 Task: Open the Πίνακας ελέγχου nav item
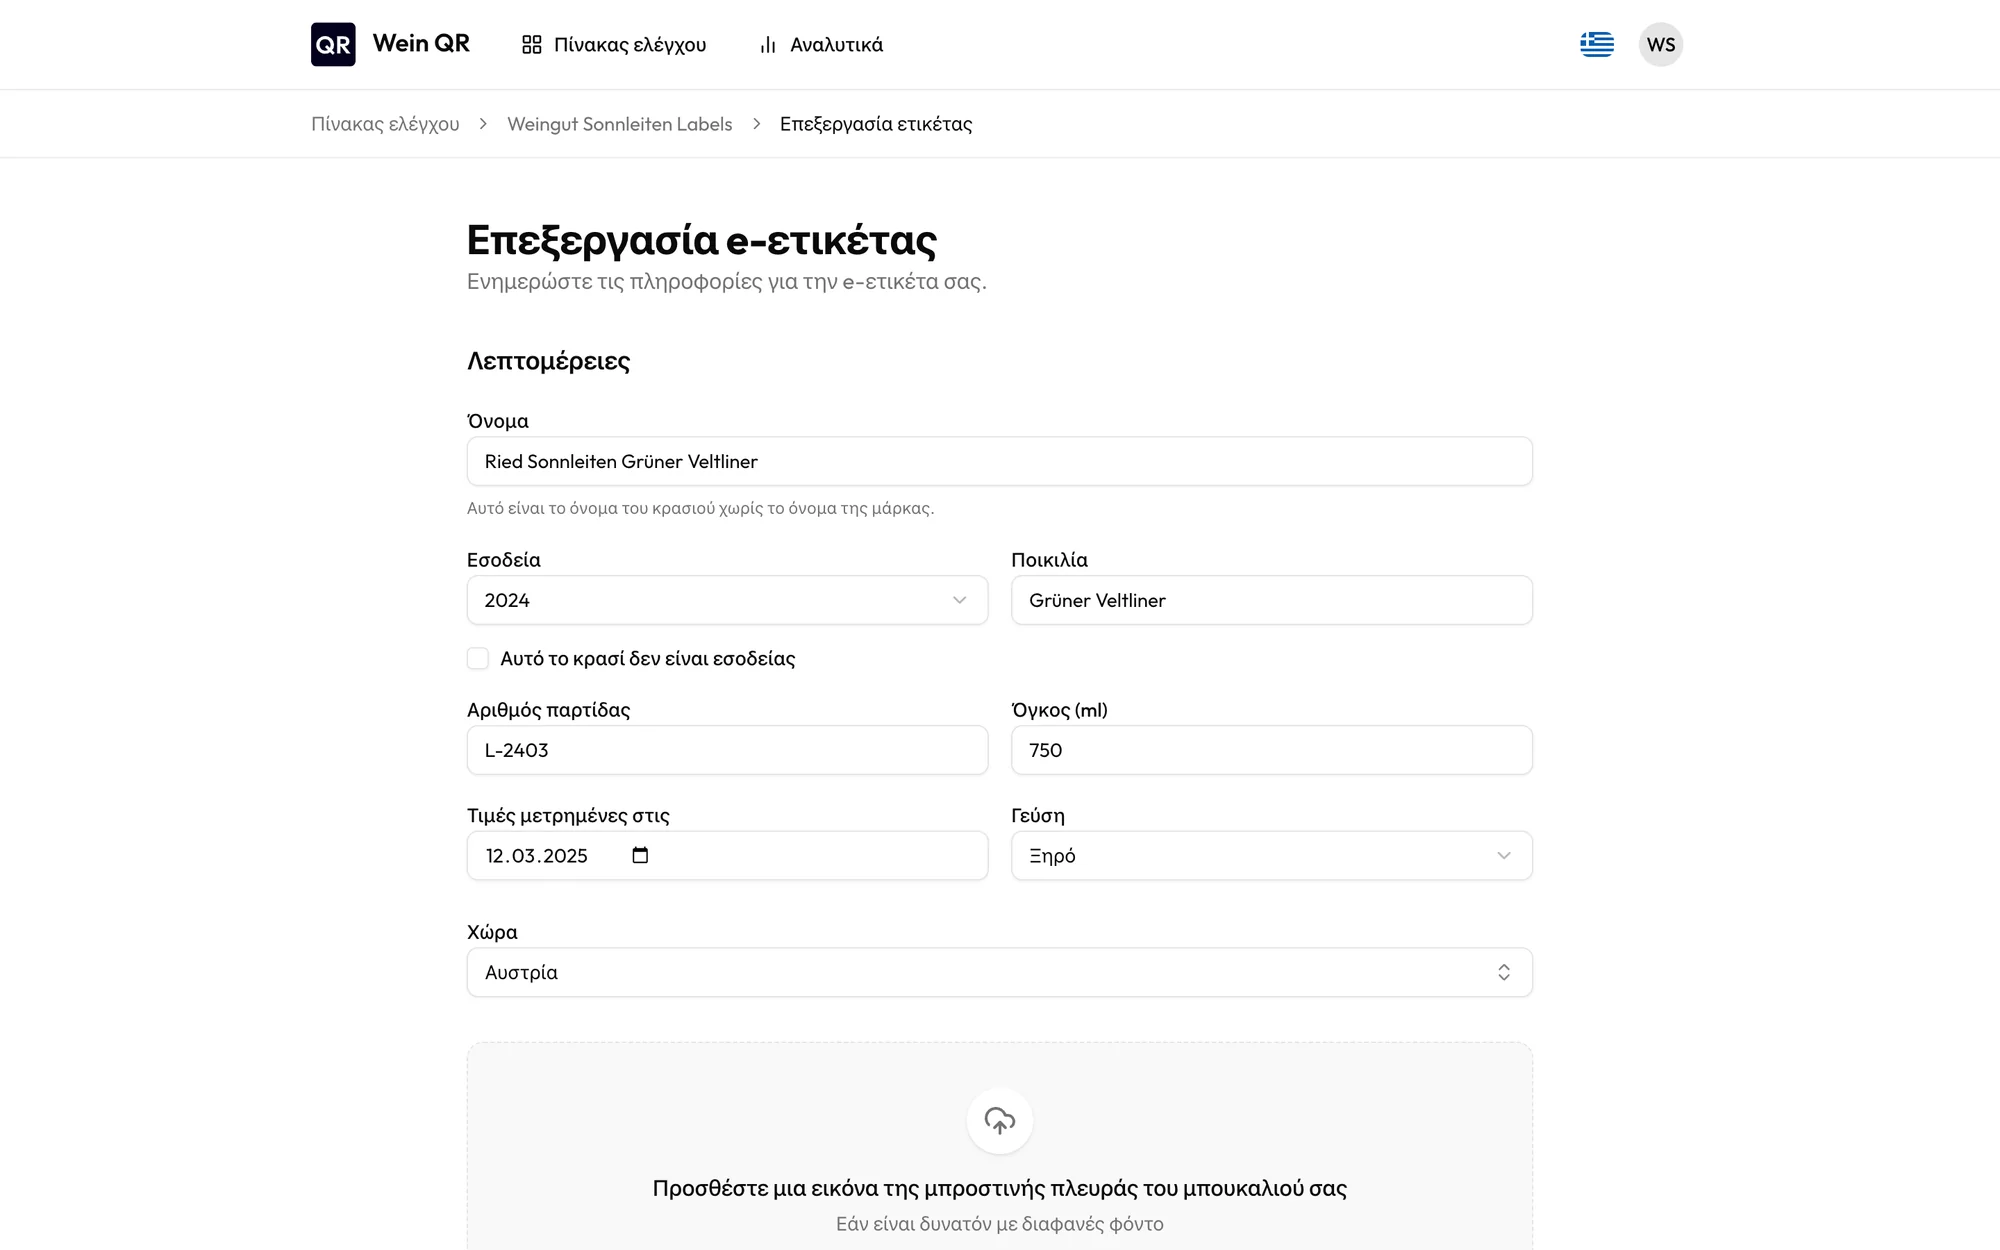click(x=614, y=45)
